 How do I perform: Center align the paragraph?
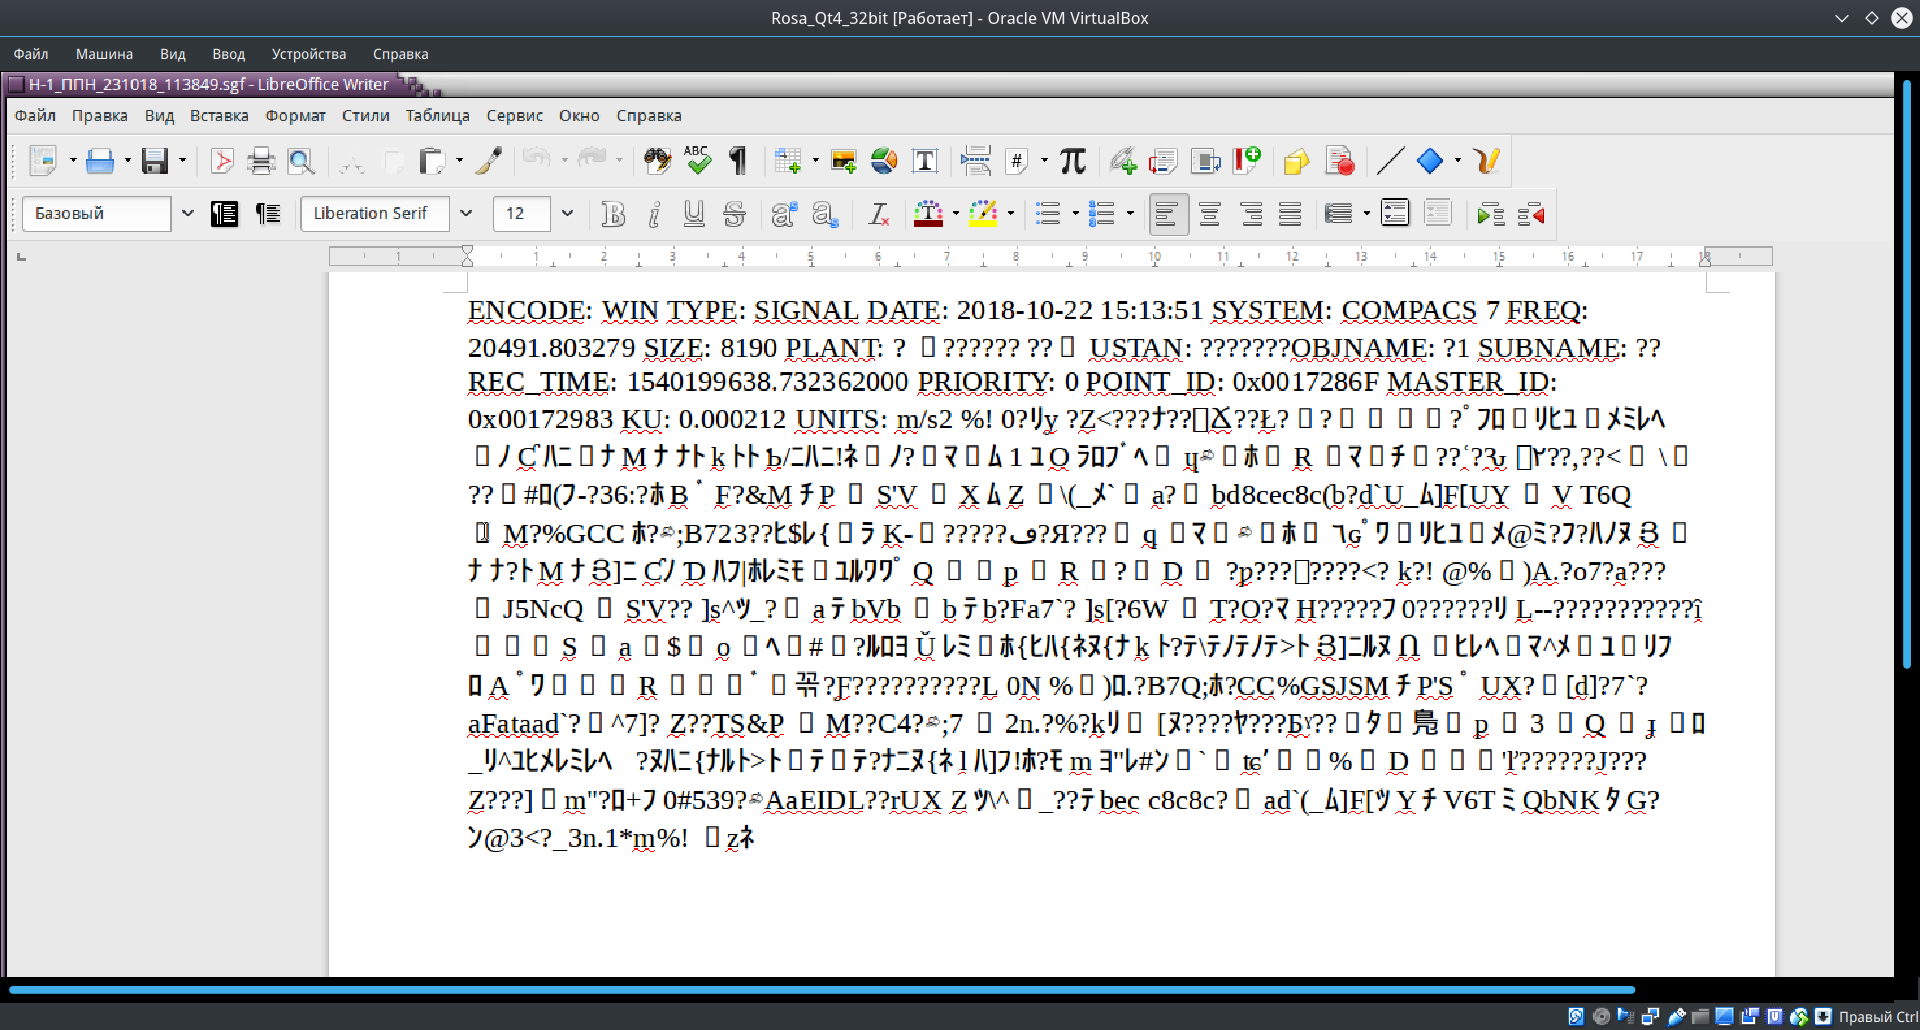[x=1210, y=214]
